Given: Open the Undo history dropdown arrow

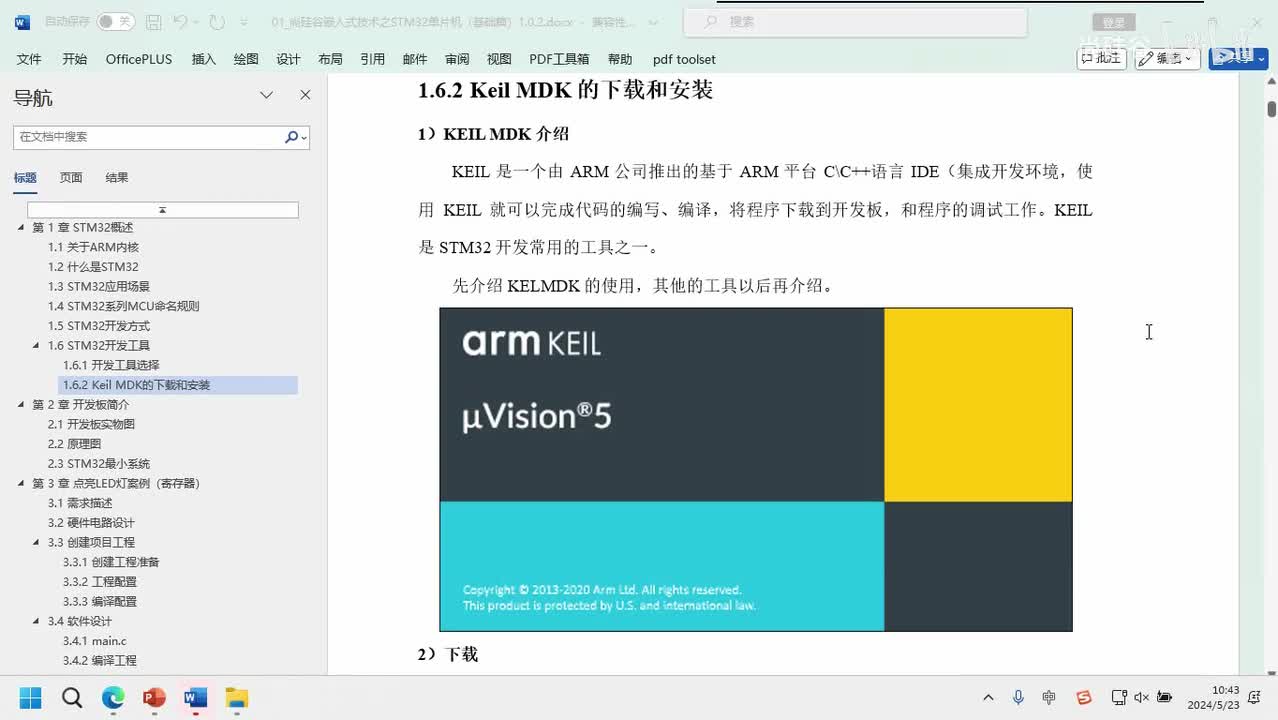Looking at the screenshot, I should (195, 21).
